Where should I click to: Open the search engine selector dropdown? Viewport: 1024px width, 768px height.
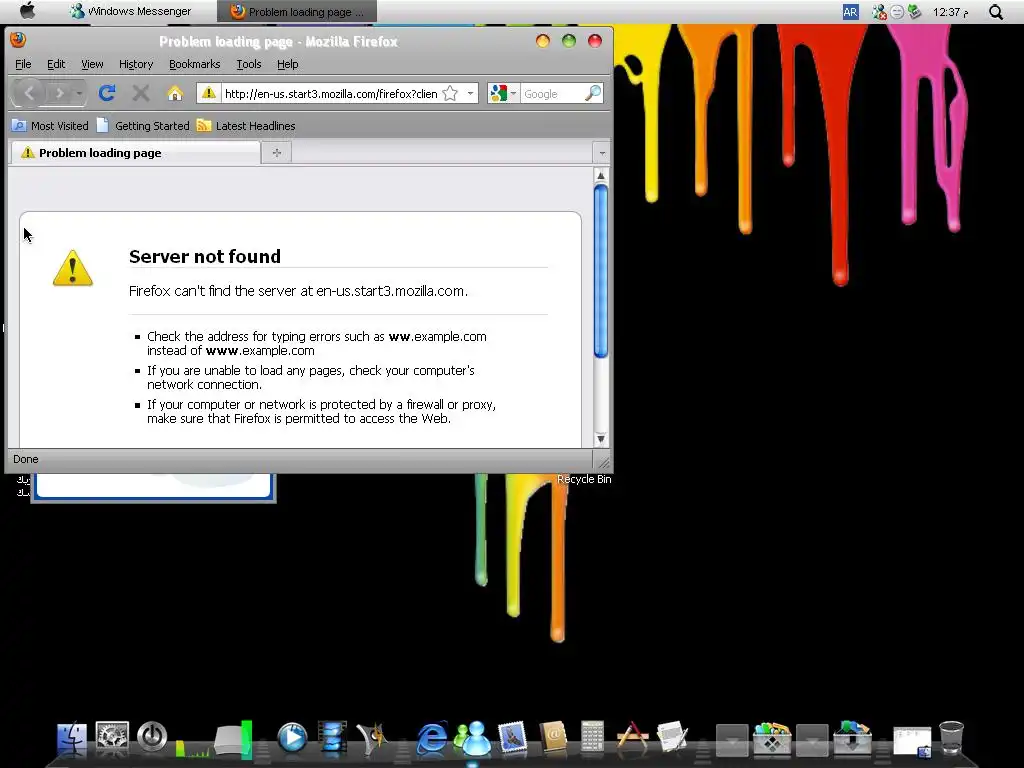click(513, 93)
